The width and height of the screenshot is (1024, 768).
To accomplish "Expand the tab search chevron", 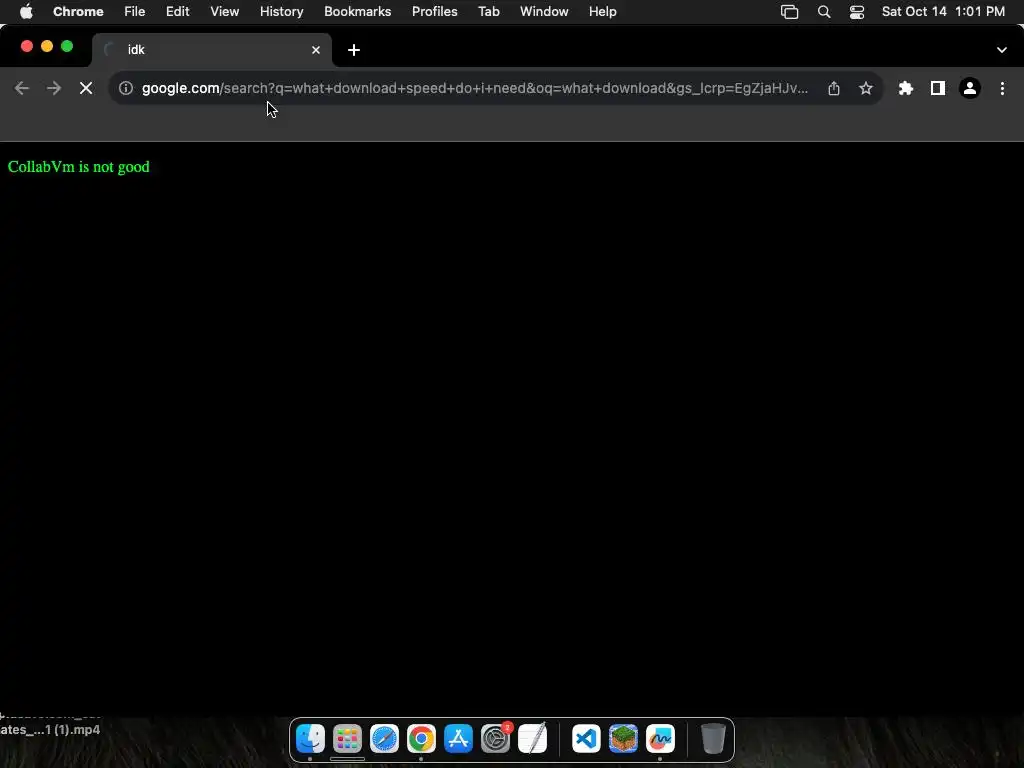I will click(x=1002, y=50).
